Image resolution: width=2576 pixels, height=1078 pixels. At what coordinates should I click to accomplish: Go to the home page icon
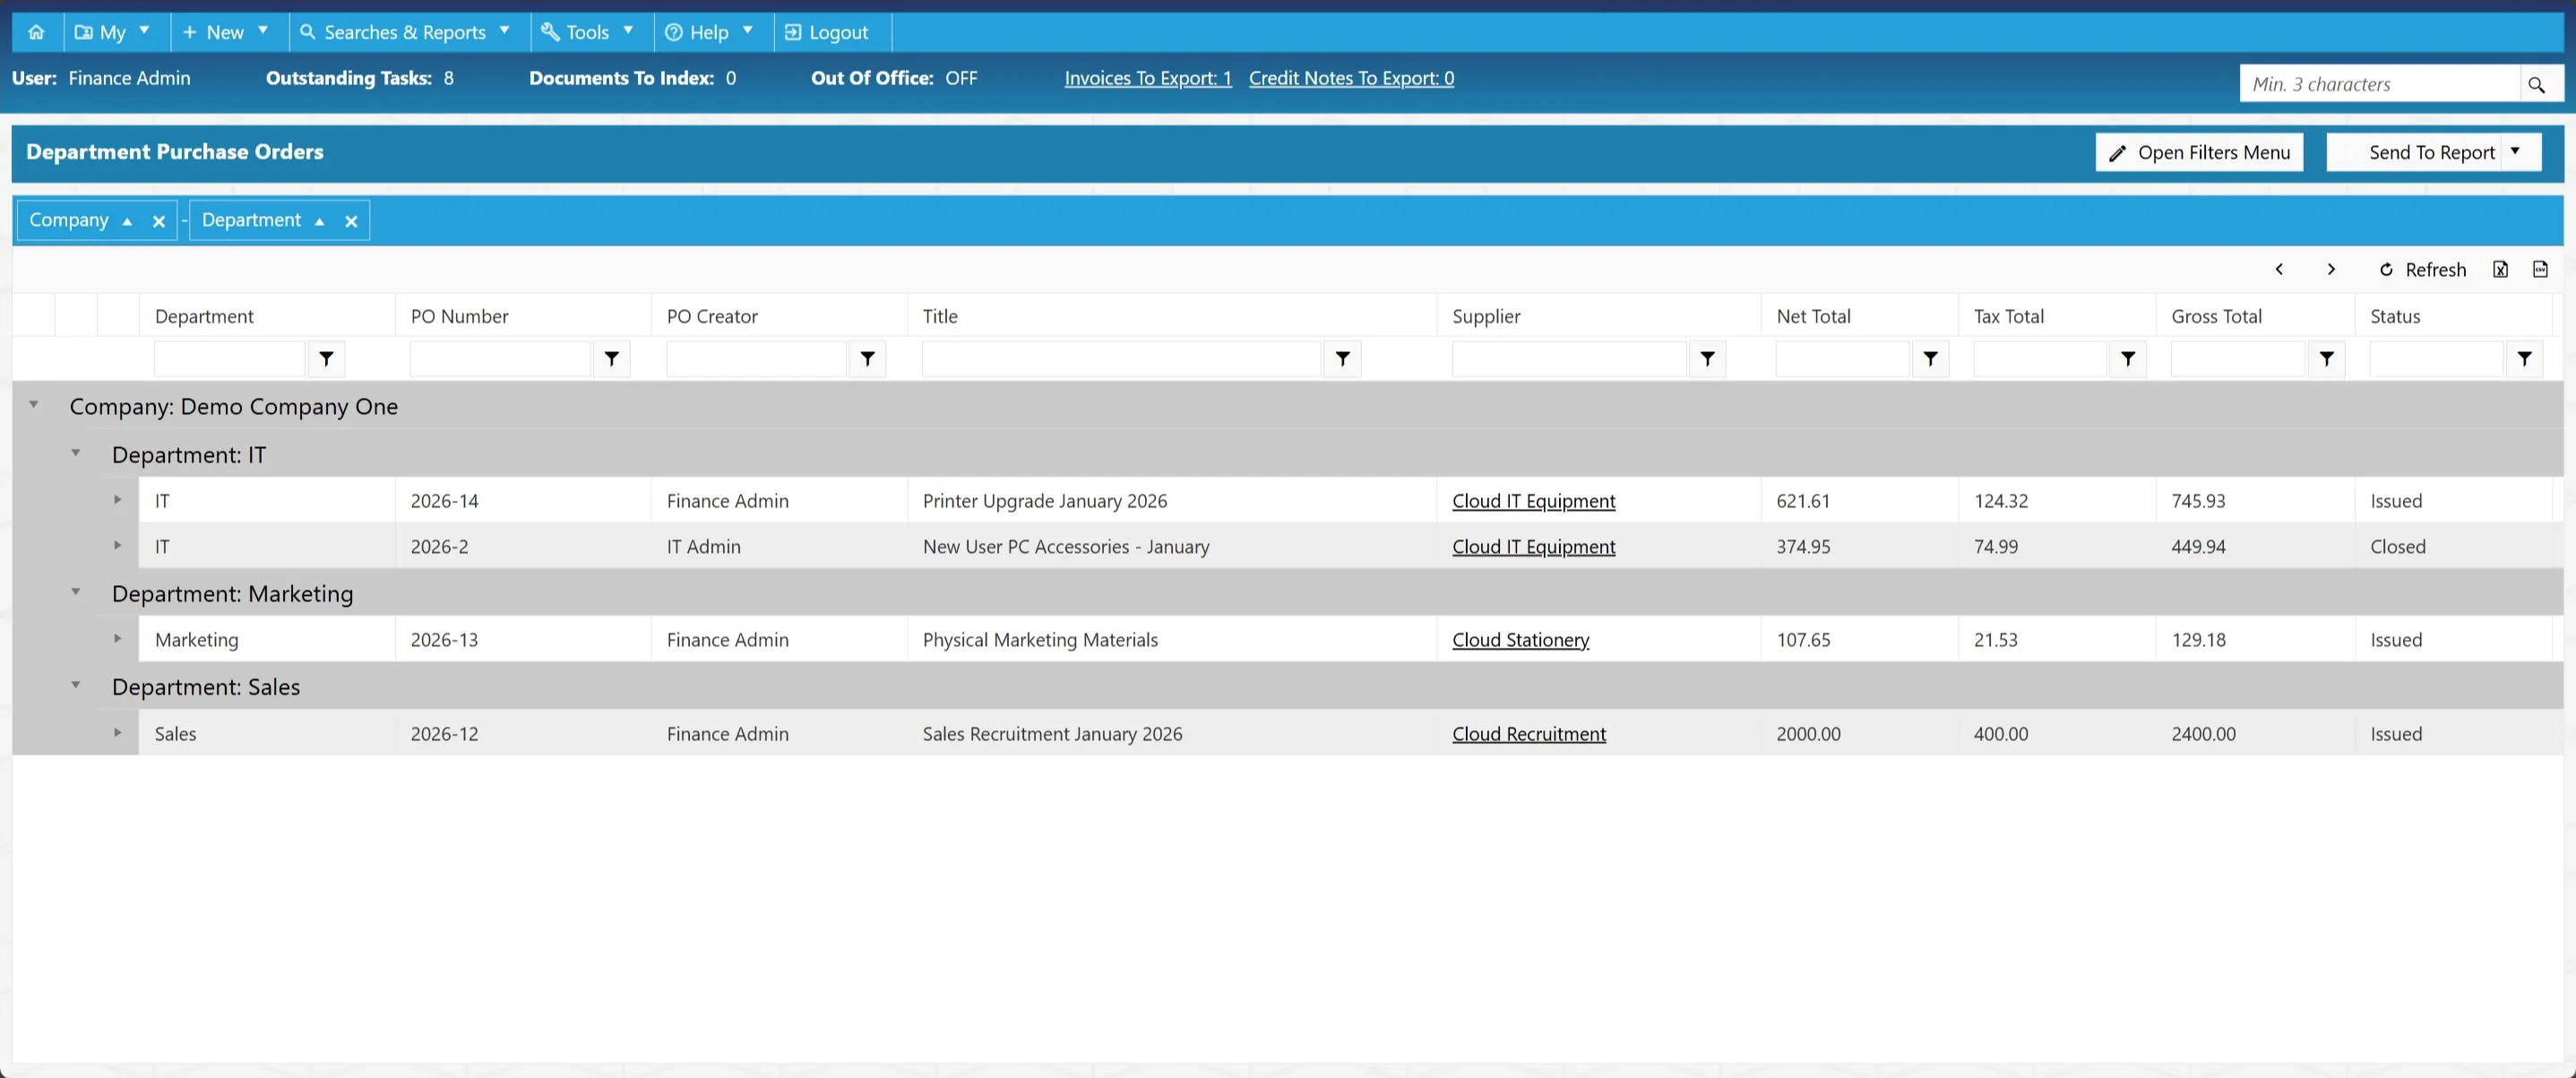point(36,32)
